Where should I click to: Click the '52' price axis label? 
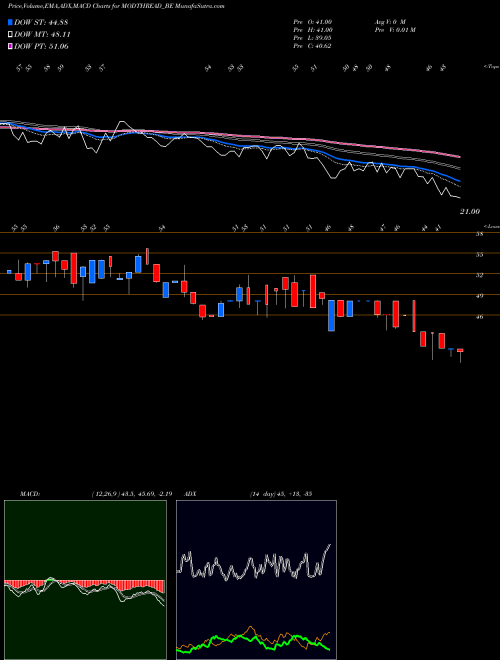click(x=479, y=275)
